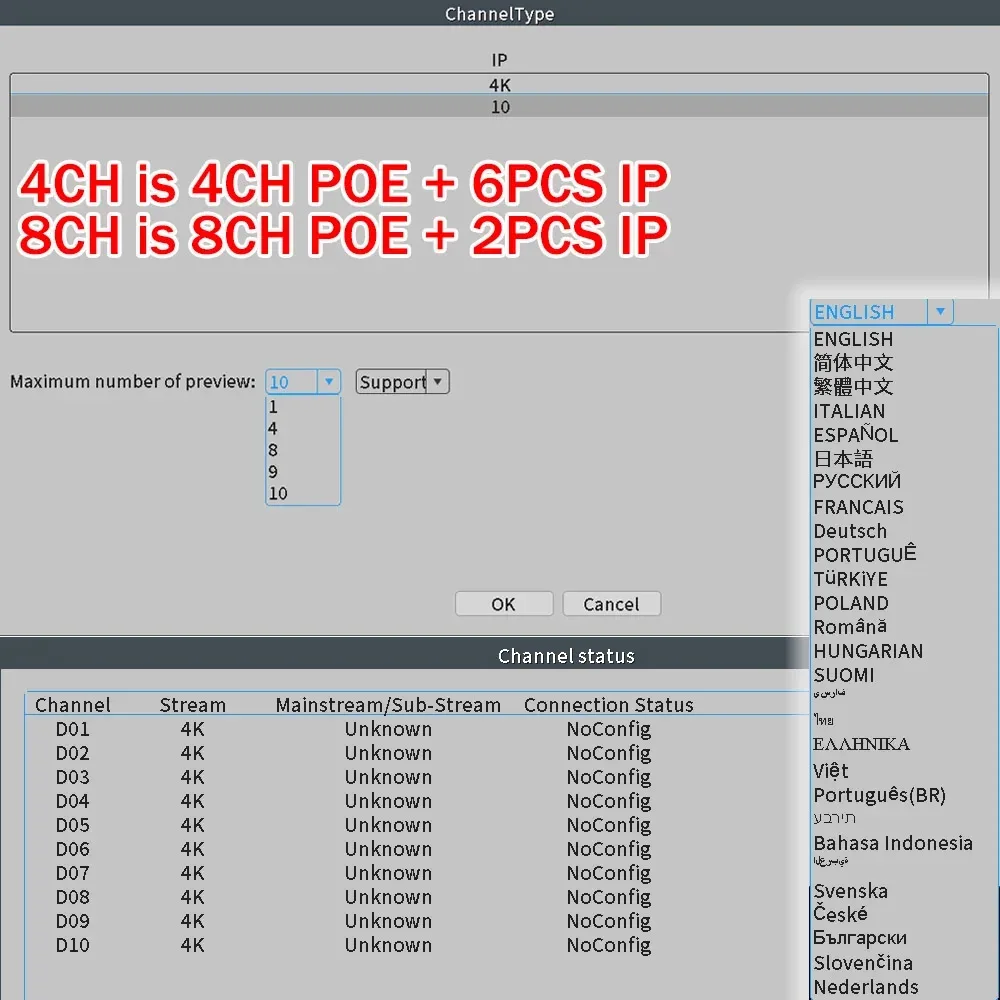This screenshot has width=1000, height=1000.
Task: Select 日本語 from the language options
Action: tap(843, 459)
